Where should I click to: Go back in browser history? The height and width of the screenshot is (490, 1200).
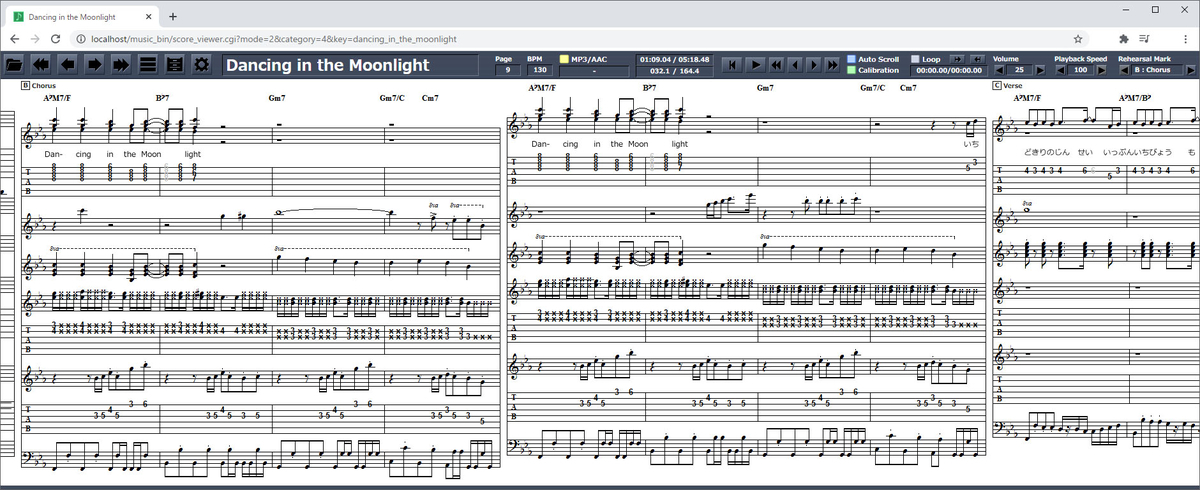click(15, 39)
